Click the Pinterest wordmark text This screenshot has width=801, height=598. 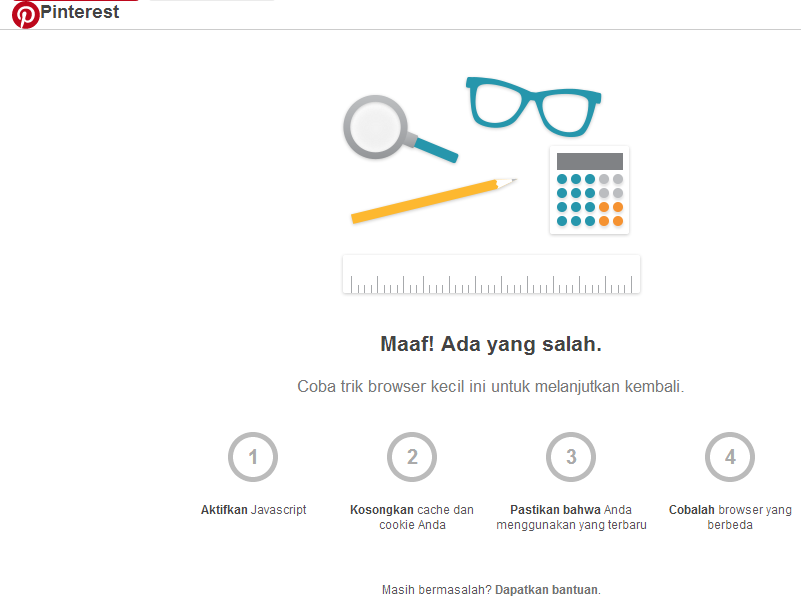click(80, 12)
